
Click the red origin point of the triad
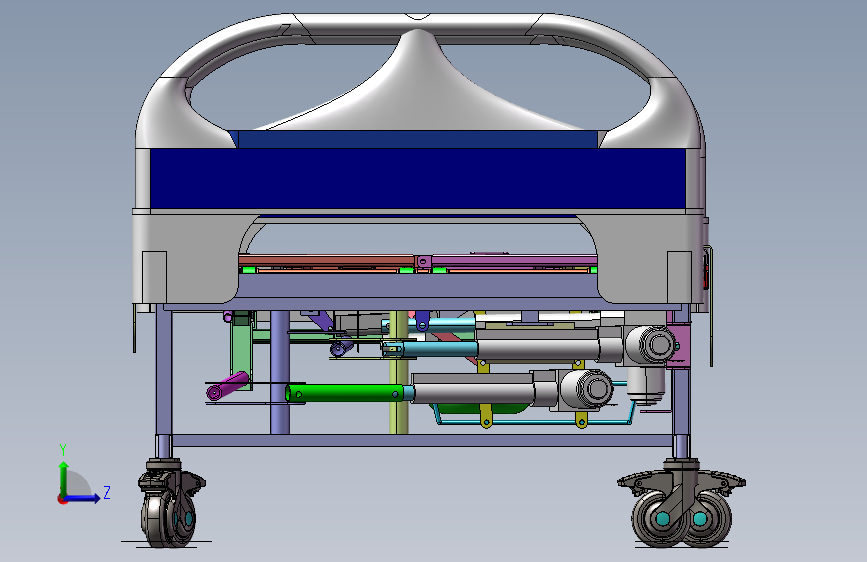click(x=62, y=499)
